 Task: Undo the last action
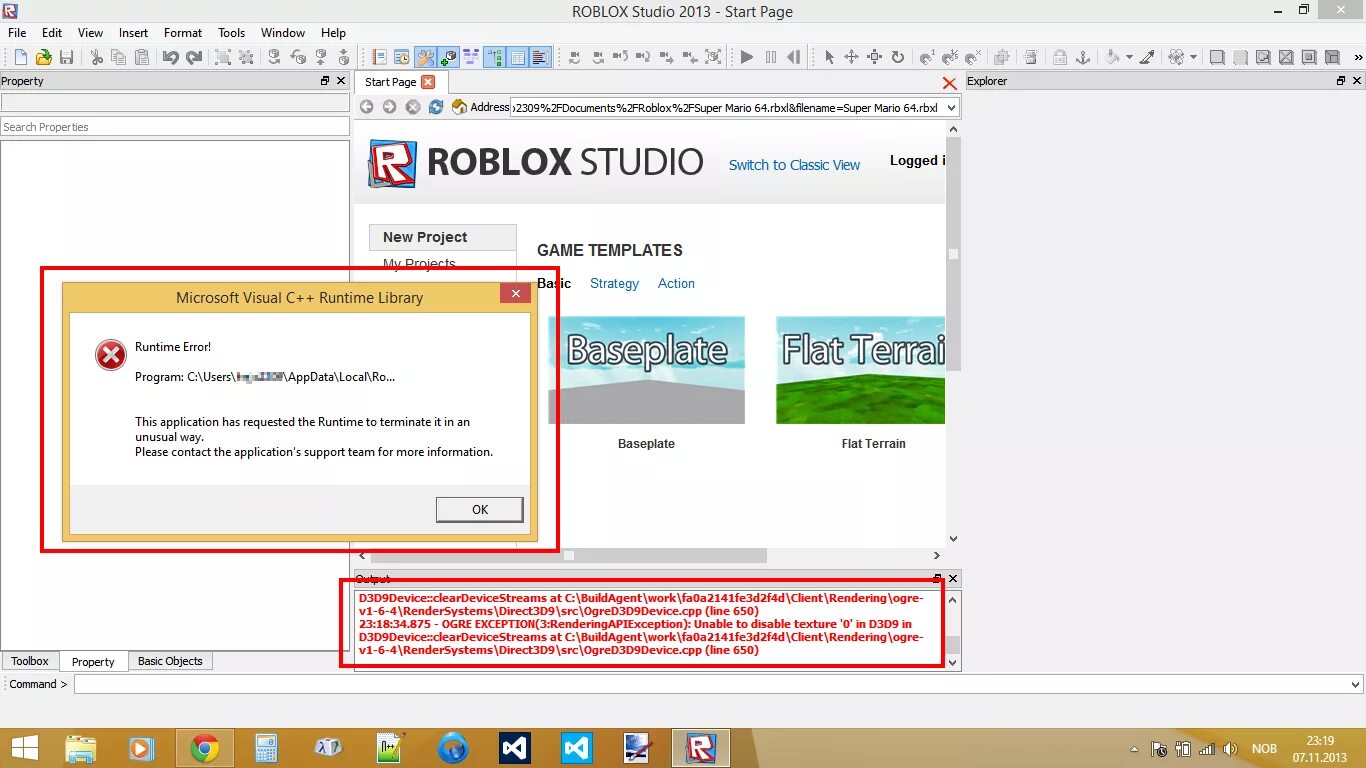(171, 58)
